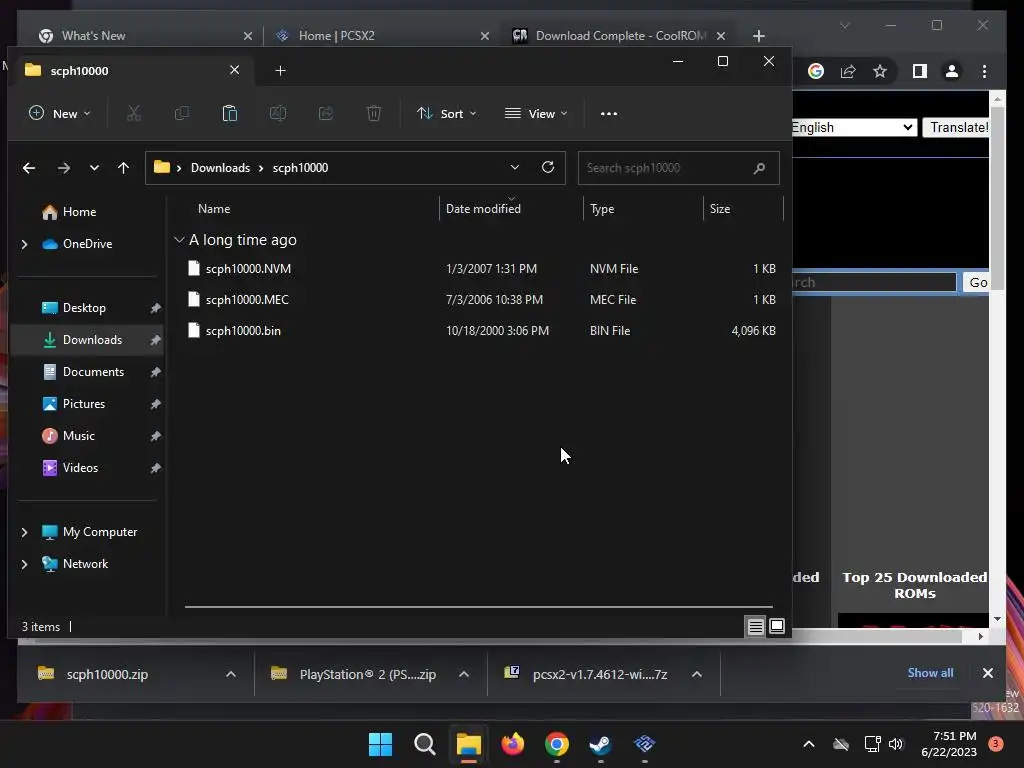Click the Copy icon in Explorer toolbar
The width and height of the screenshot is (1024, 768).
click(x=182, y=114)
